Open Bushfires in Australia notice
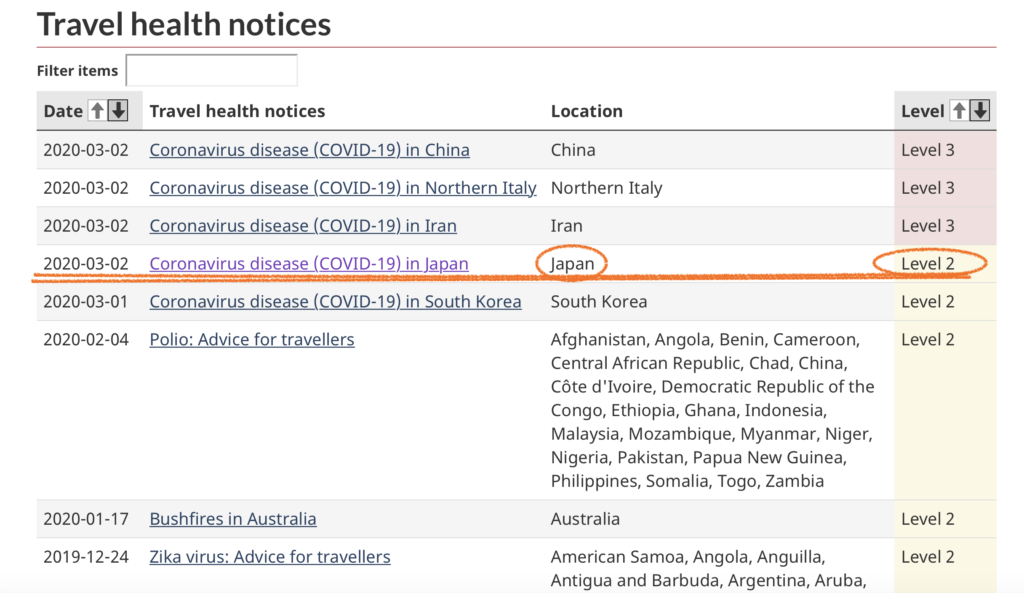This screenshot has width=1024, height=593. [x=232, y=519]
